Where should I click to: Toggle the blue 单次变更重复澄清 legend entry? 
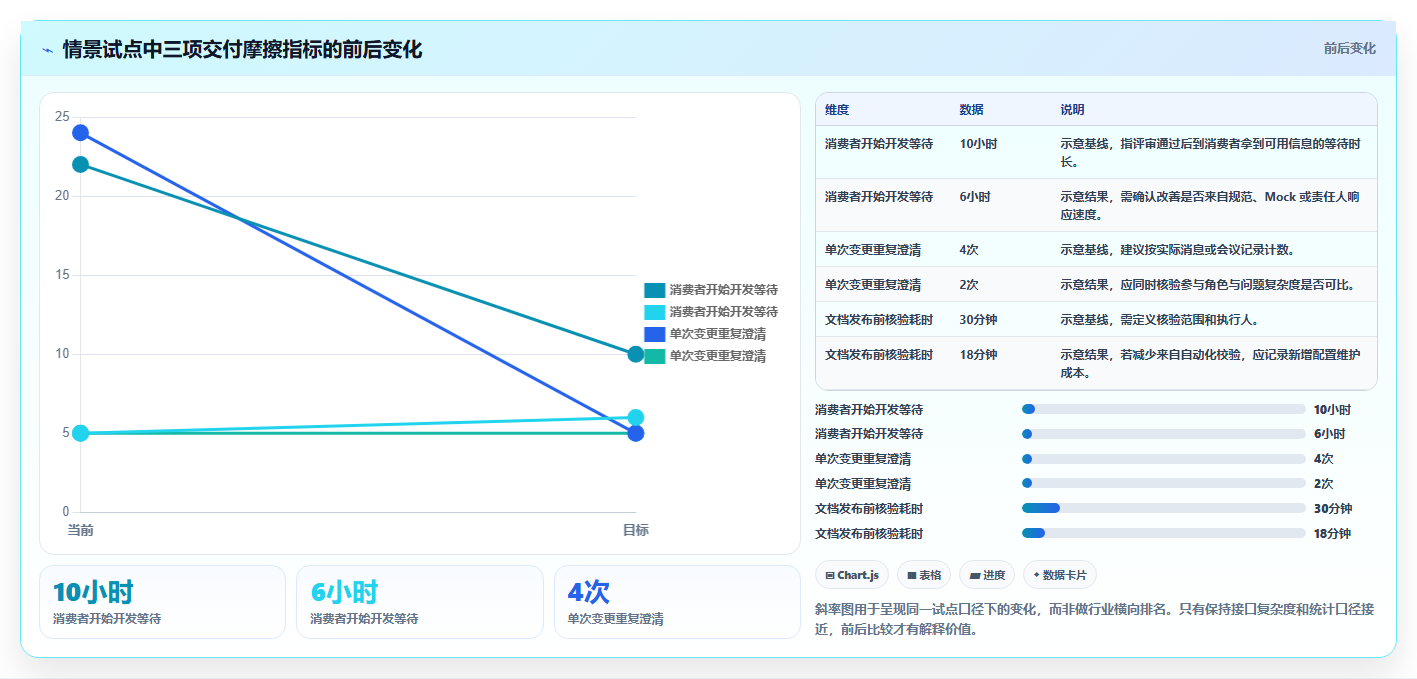pos(705,333)
